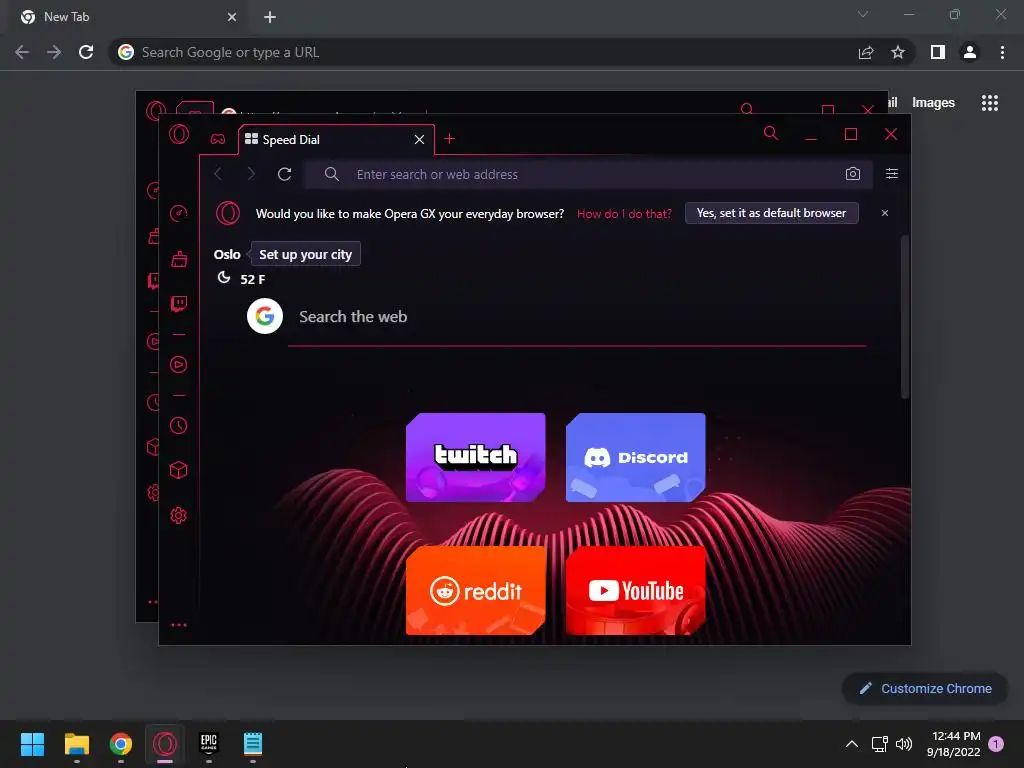This screenshot has height=768, width=1024.
Task: Open Easy Setup sliders icon
Action: (891, 174)
